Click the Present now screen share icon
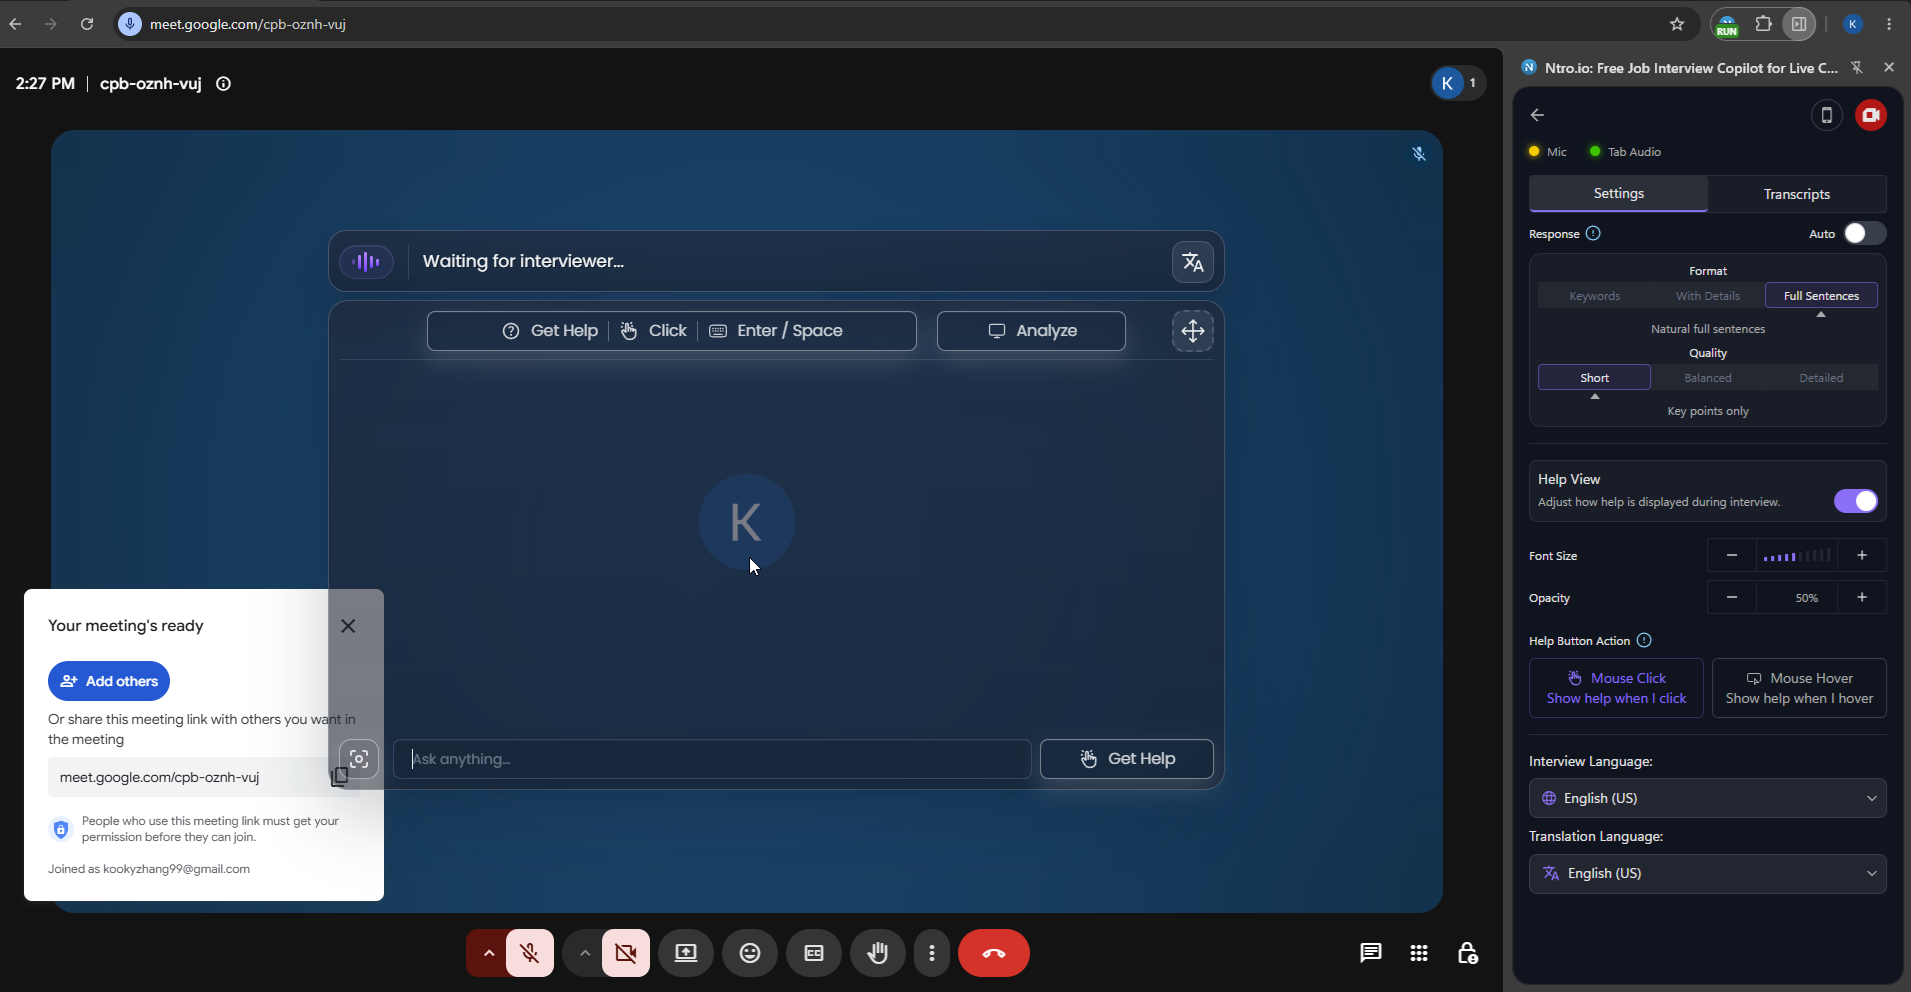Viewport: 1911px width, 992px height. [x=686, y=953]
